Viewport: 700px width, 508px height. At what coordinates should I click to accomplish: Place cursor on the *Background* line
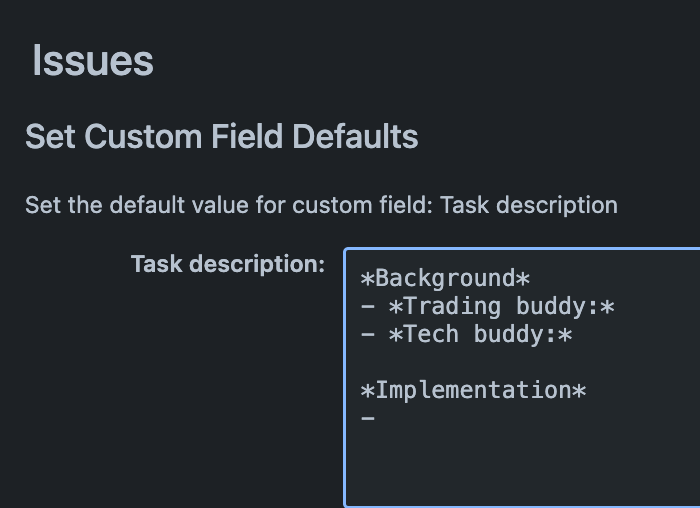click(x=445, y=279)
